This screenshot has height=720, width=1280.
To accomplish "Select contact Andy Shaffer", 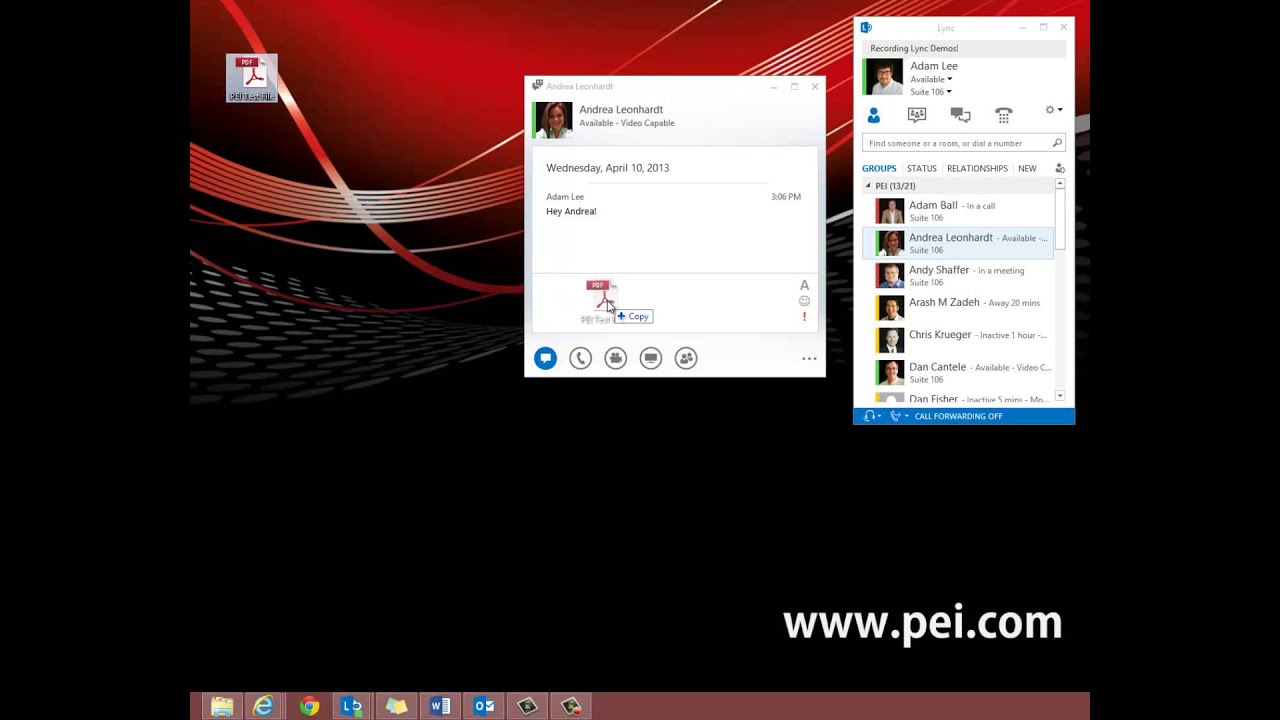I will pyautogui.click(x=958, y=275).
